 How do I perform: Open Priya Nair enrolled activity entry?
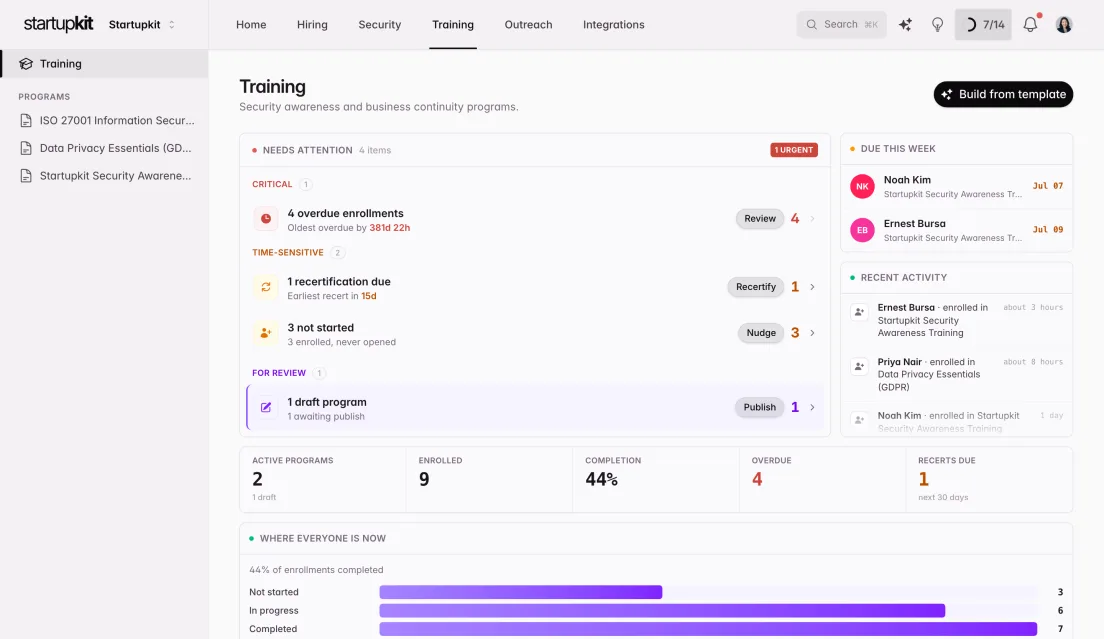(x=956, y=374)
